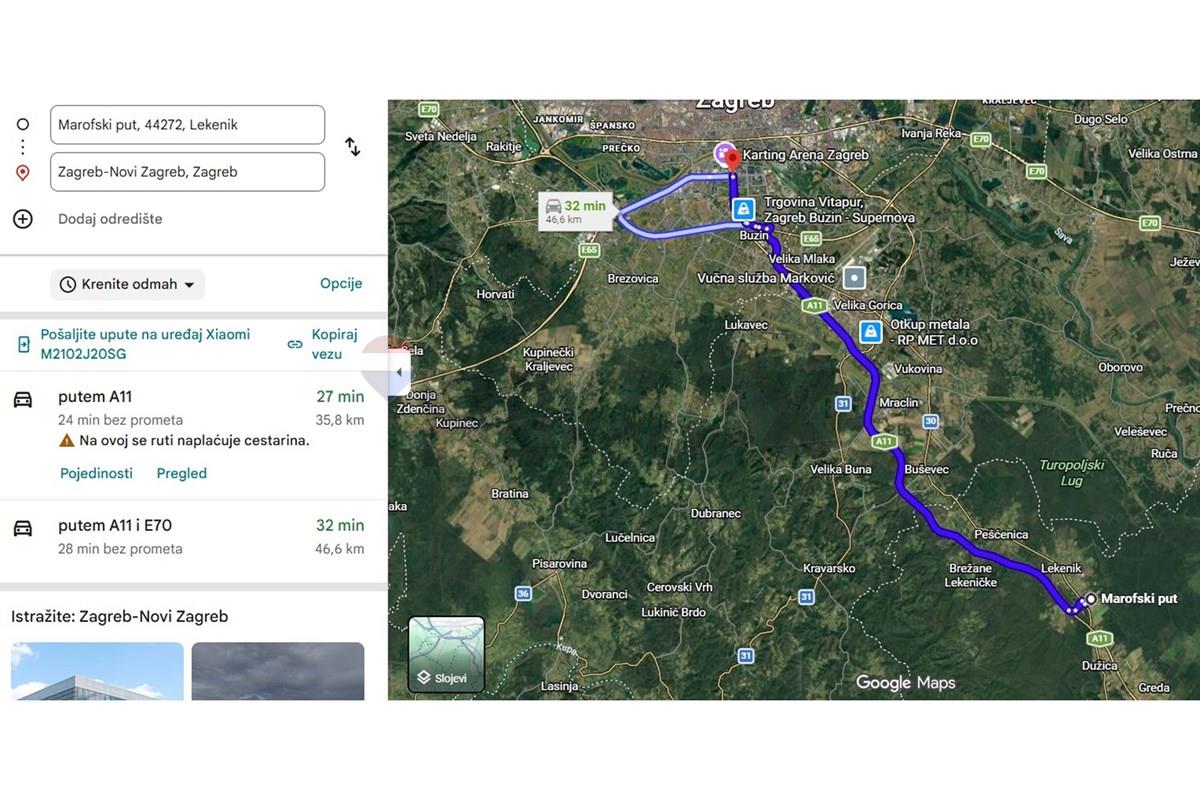Open Pregled for route A11

point(182,474)
